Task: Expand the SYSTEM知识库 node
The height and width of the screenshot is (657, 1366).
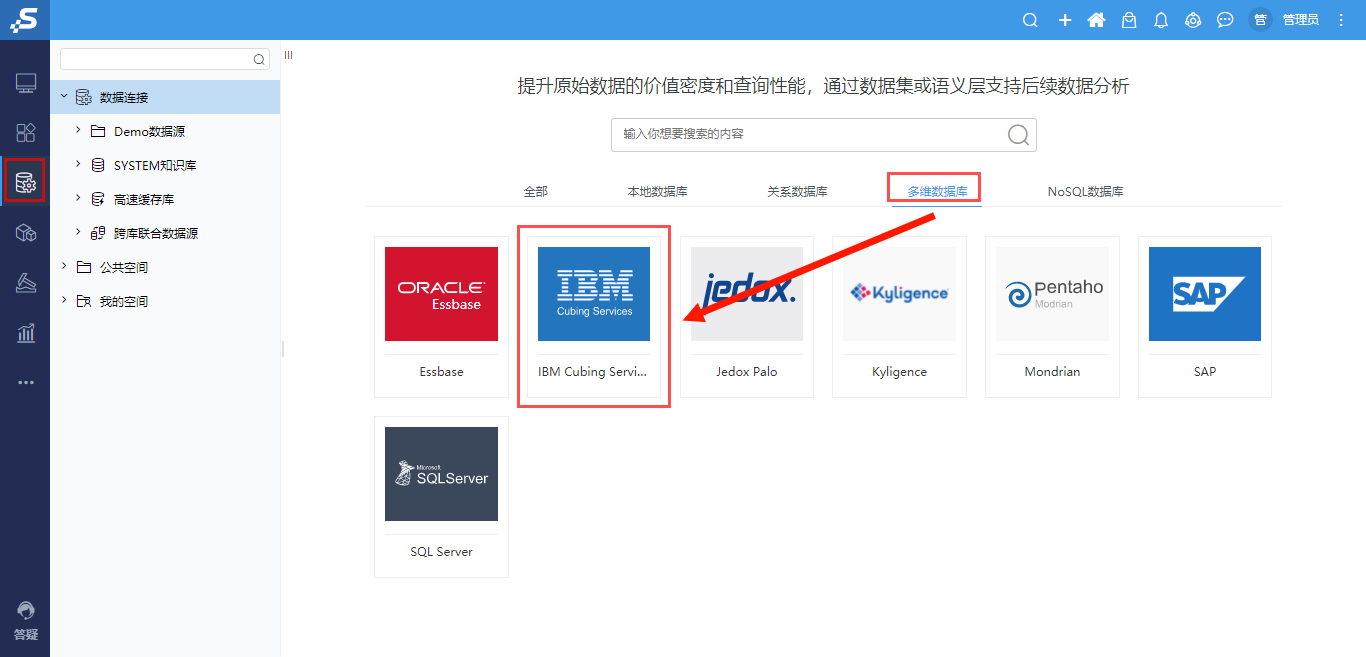Action: pyautogui.click(x=79, y=165)
